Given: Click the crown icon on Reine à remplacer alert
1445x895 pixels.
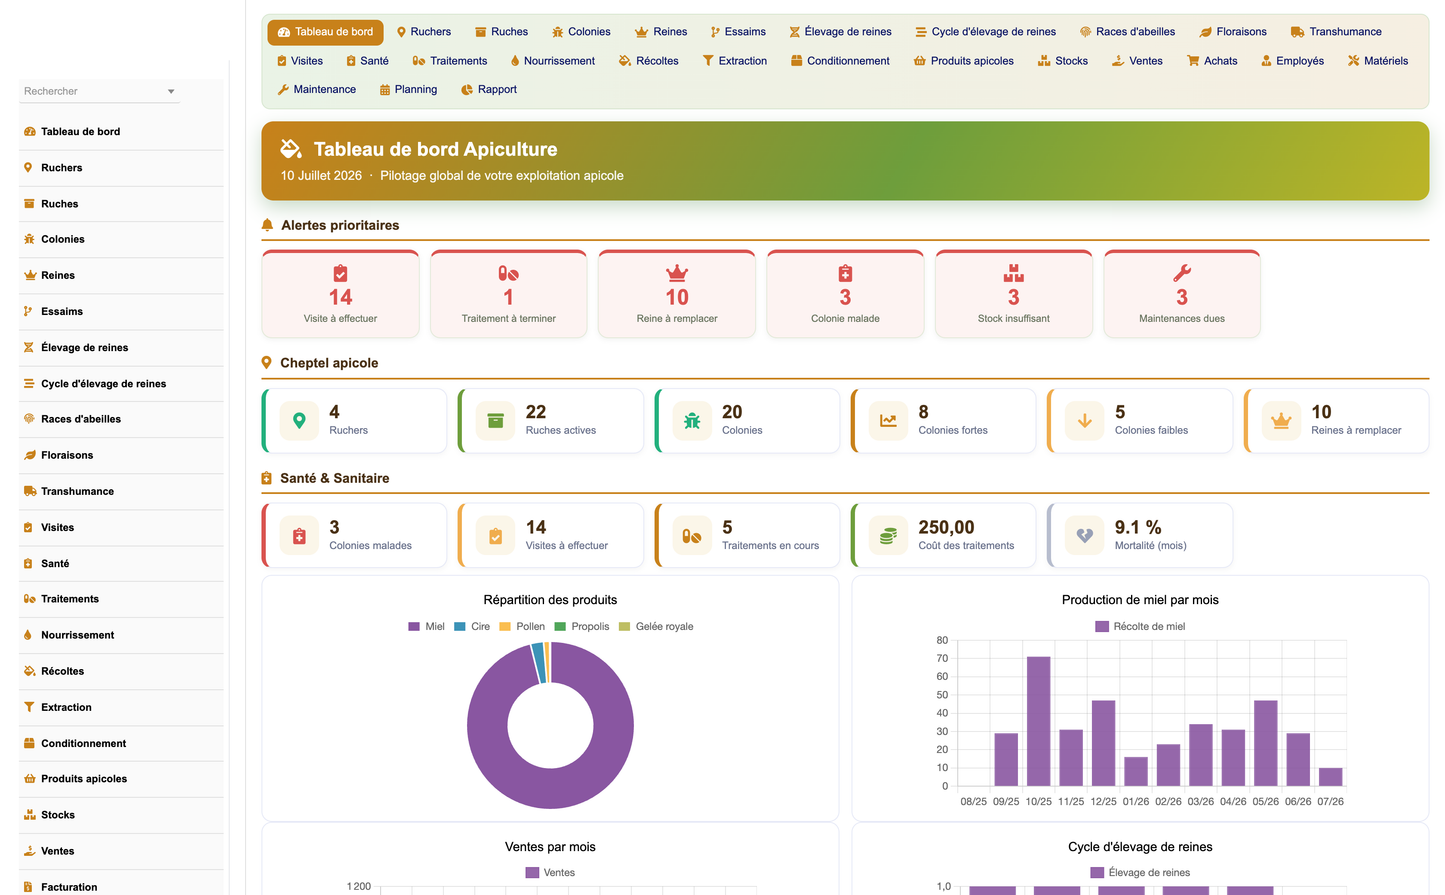Looking at the screenshot, I should point(677,273).
